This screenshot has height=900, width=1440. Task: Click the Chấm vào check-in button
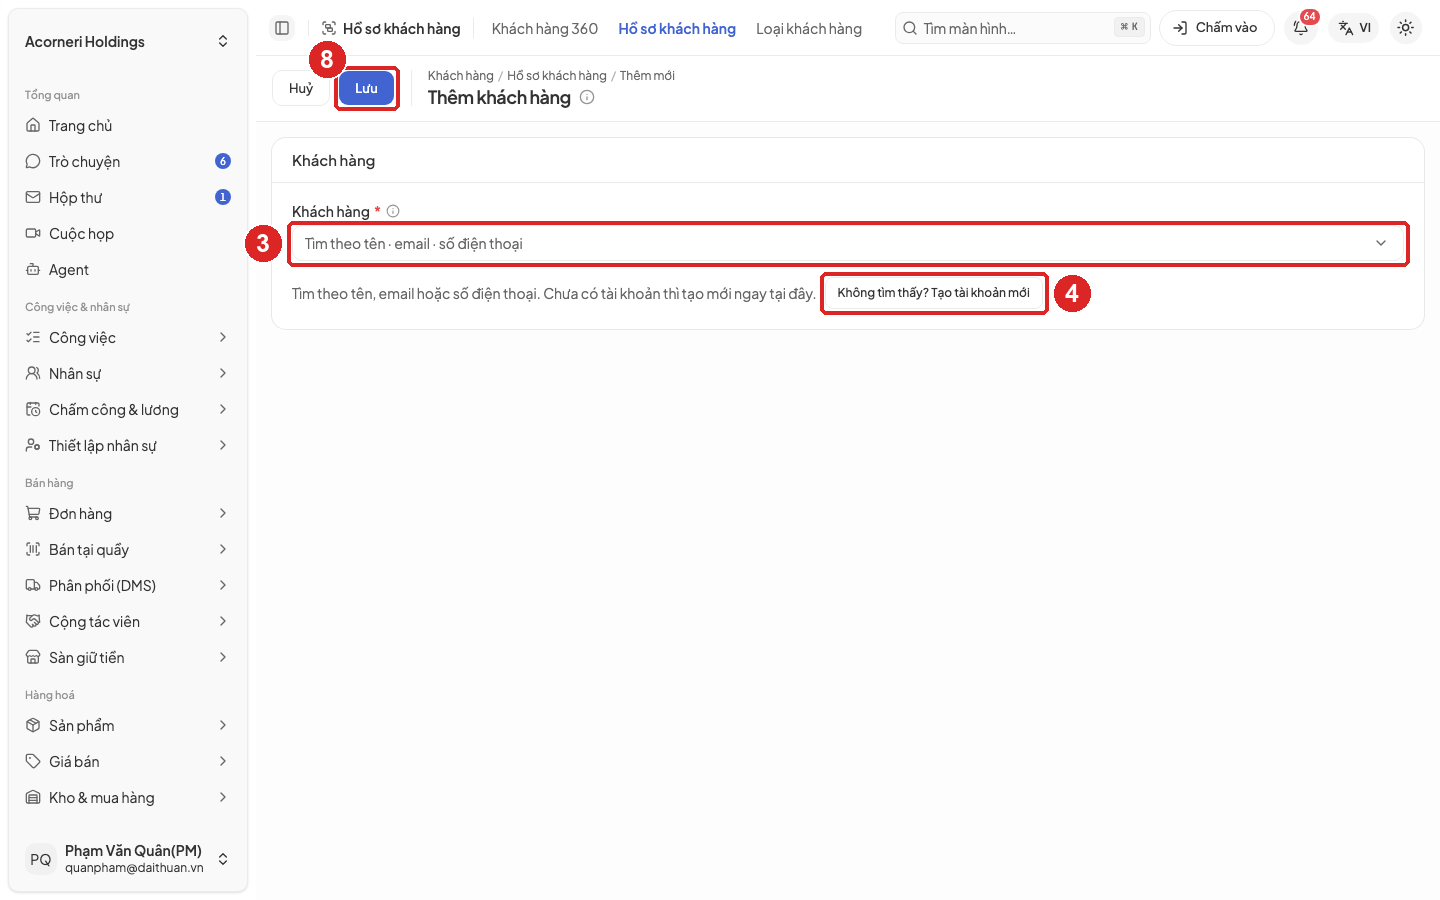tap(1217, 28)
